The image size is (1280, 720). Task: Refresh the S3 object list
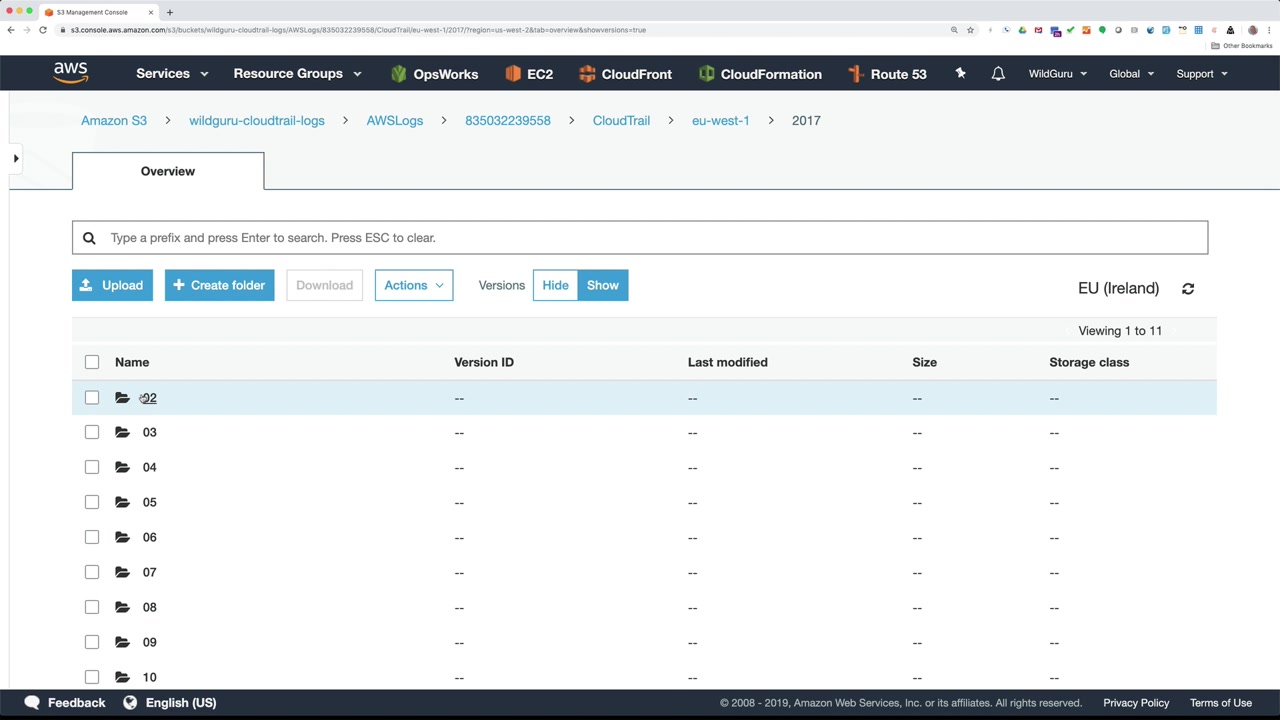1188,288
